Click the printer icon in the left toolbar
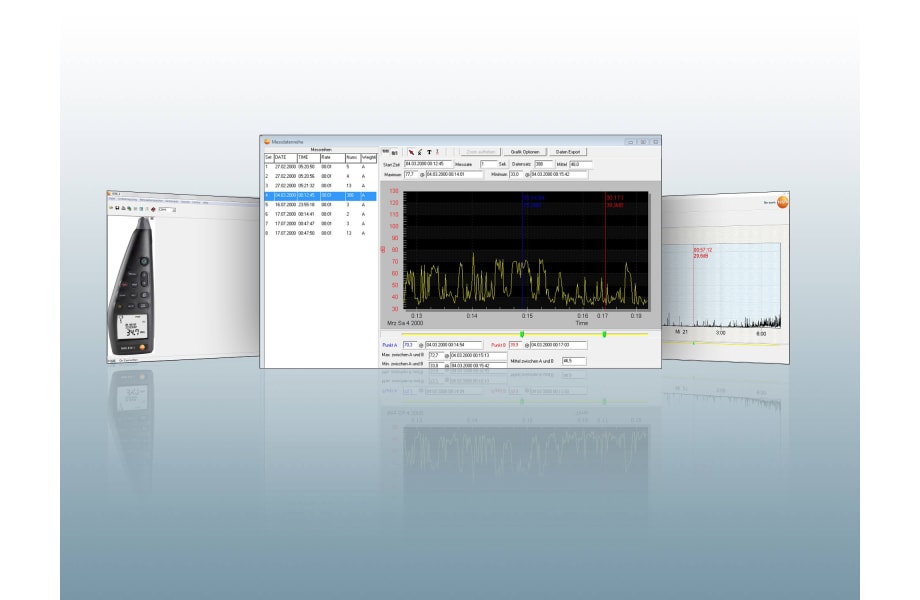The width and height of the screenshot is (920, 600). point(122,208)
